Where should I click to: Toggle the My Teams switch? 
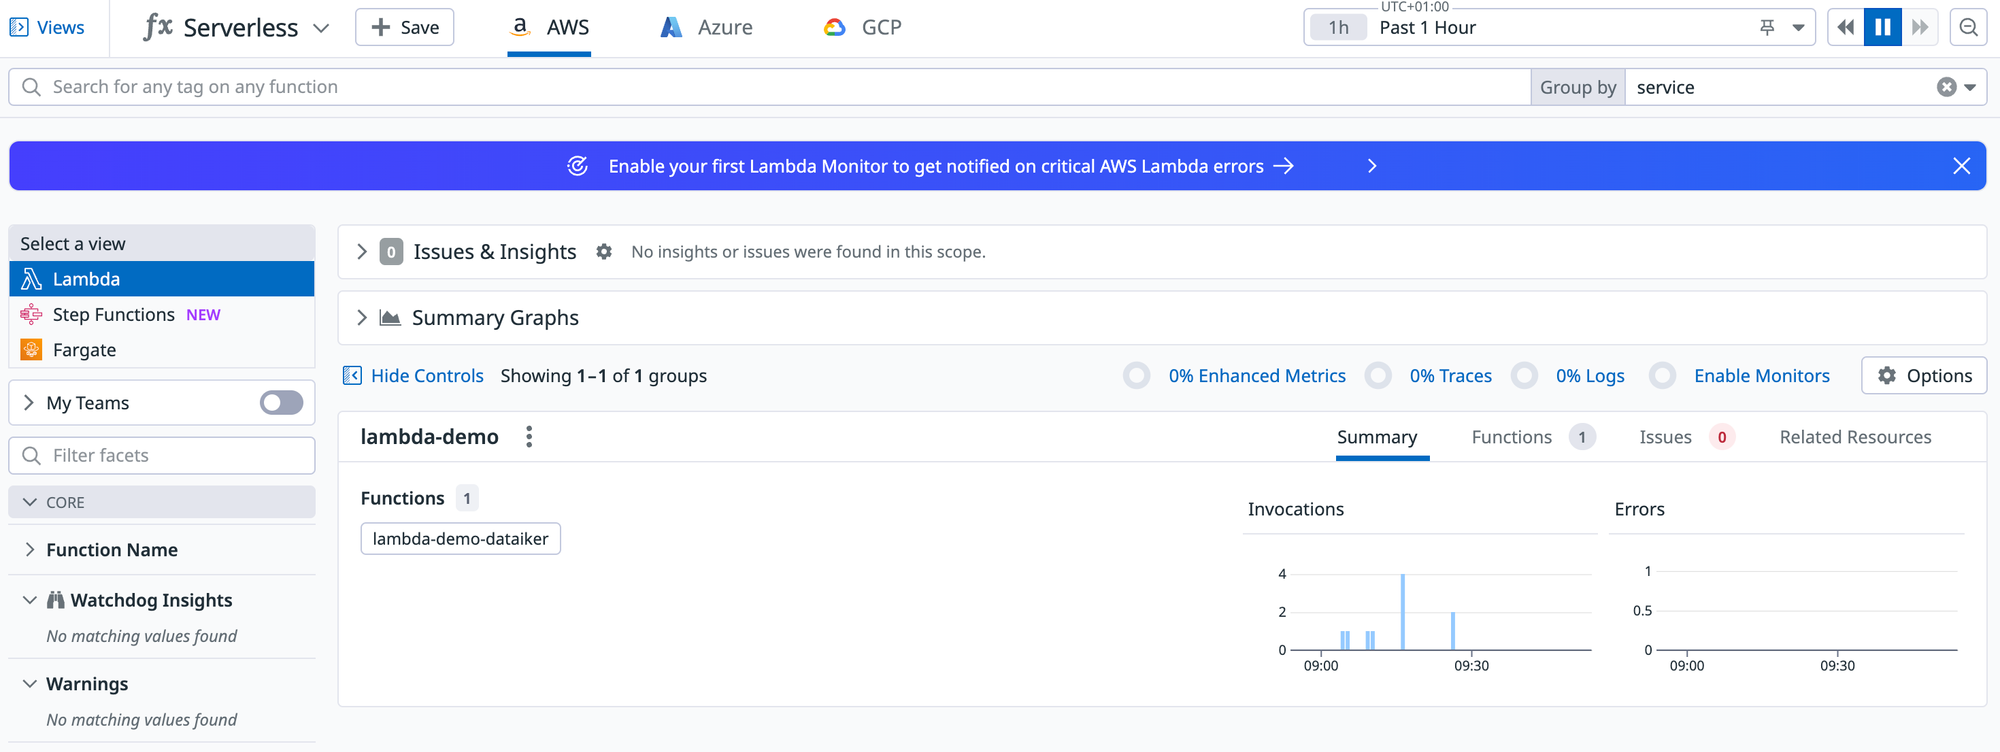[281, 403]
